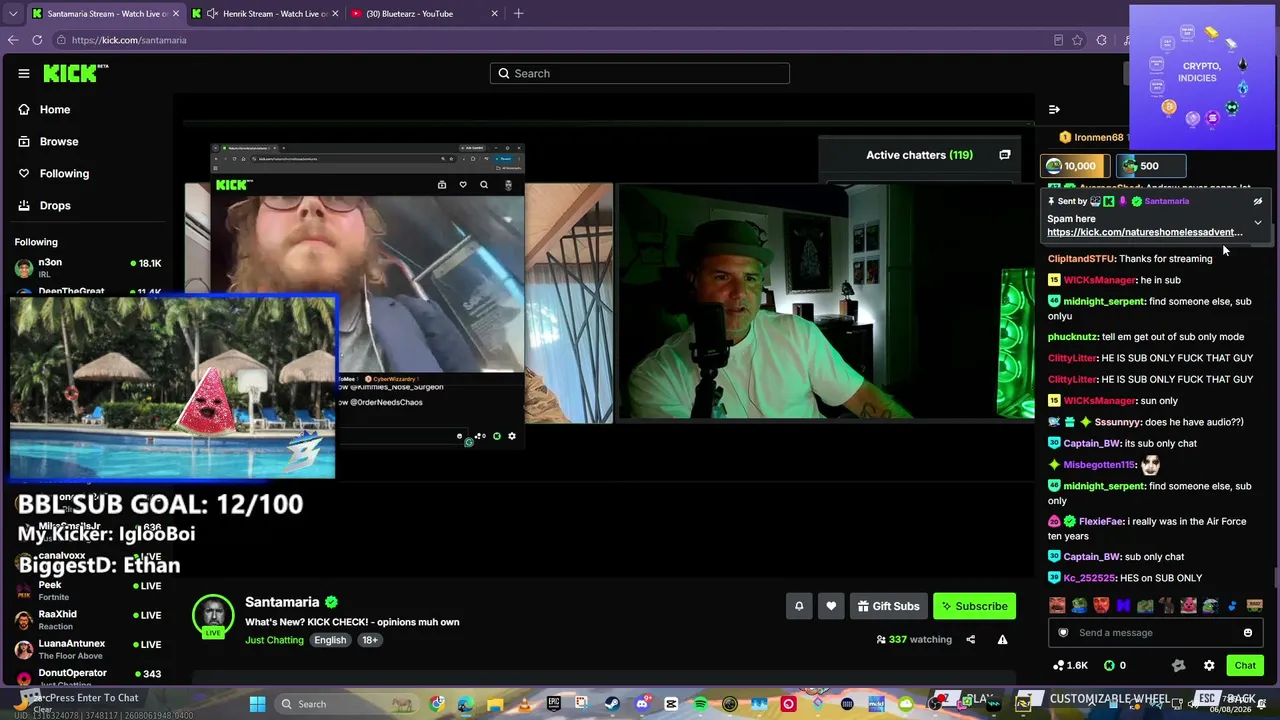Report the stream with warning icon
Screen dimensions: 1280x720
pos(1002,640)
